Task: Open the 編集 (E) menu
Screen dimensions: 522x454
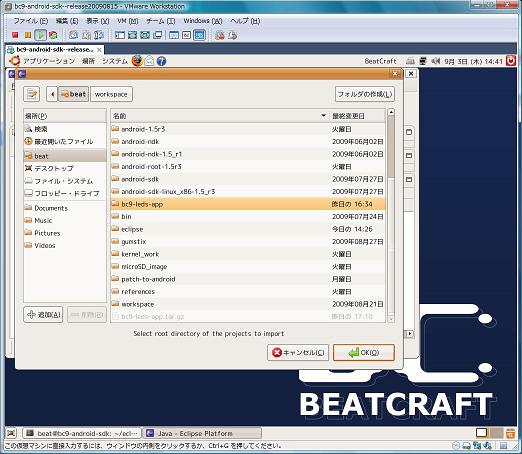Action: click(x=67, y=21)
